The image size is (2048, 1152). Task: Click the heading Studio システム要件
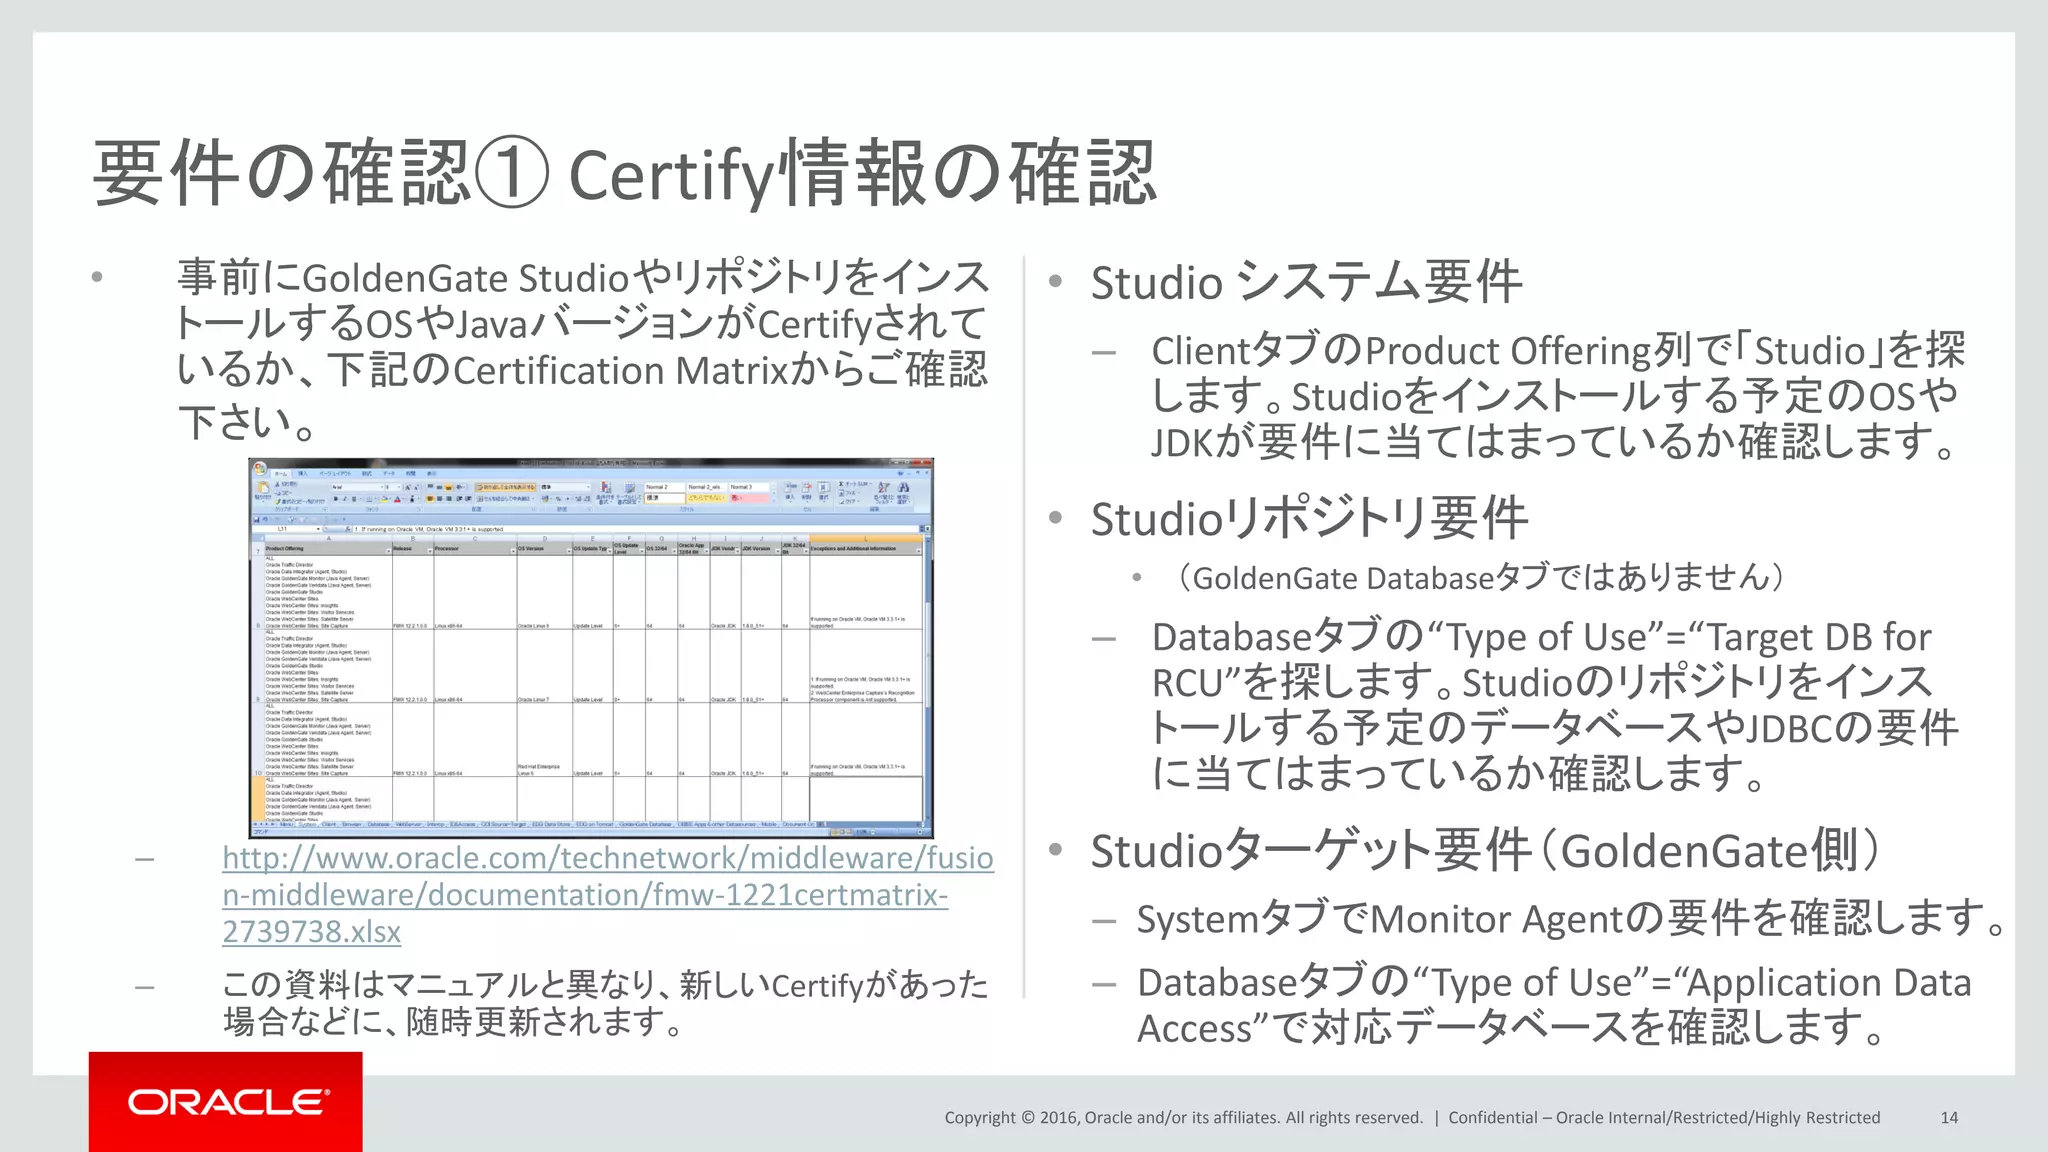tap(1306, 281)
